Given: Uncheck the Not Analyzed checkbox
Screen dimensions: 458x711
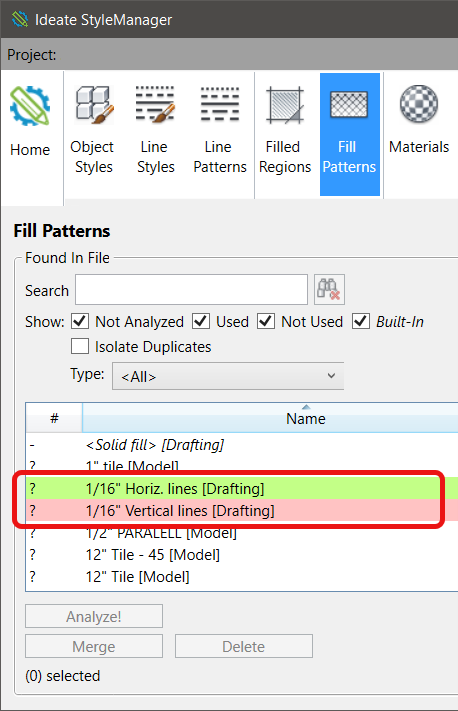Looking at the screenshot, I should click(x=80, y=321).
